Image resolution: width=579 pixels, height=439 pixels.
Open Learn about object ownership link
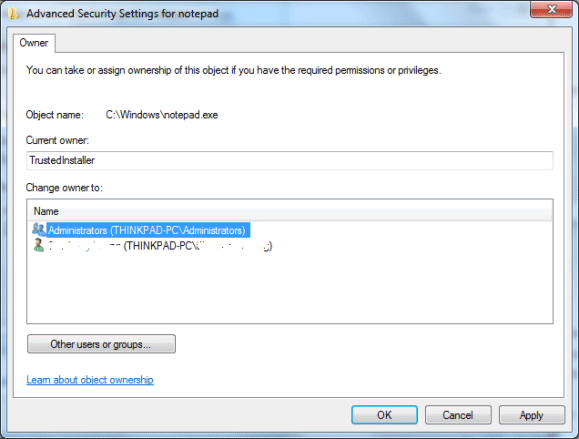click(90, 380)
